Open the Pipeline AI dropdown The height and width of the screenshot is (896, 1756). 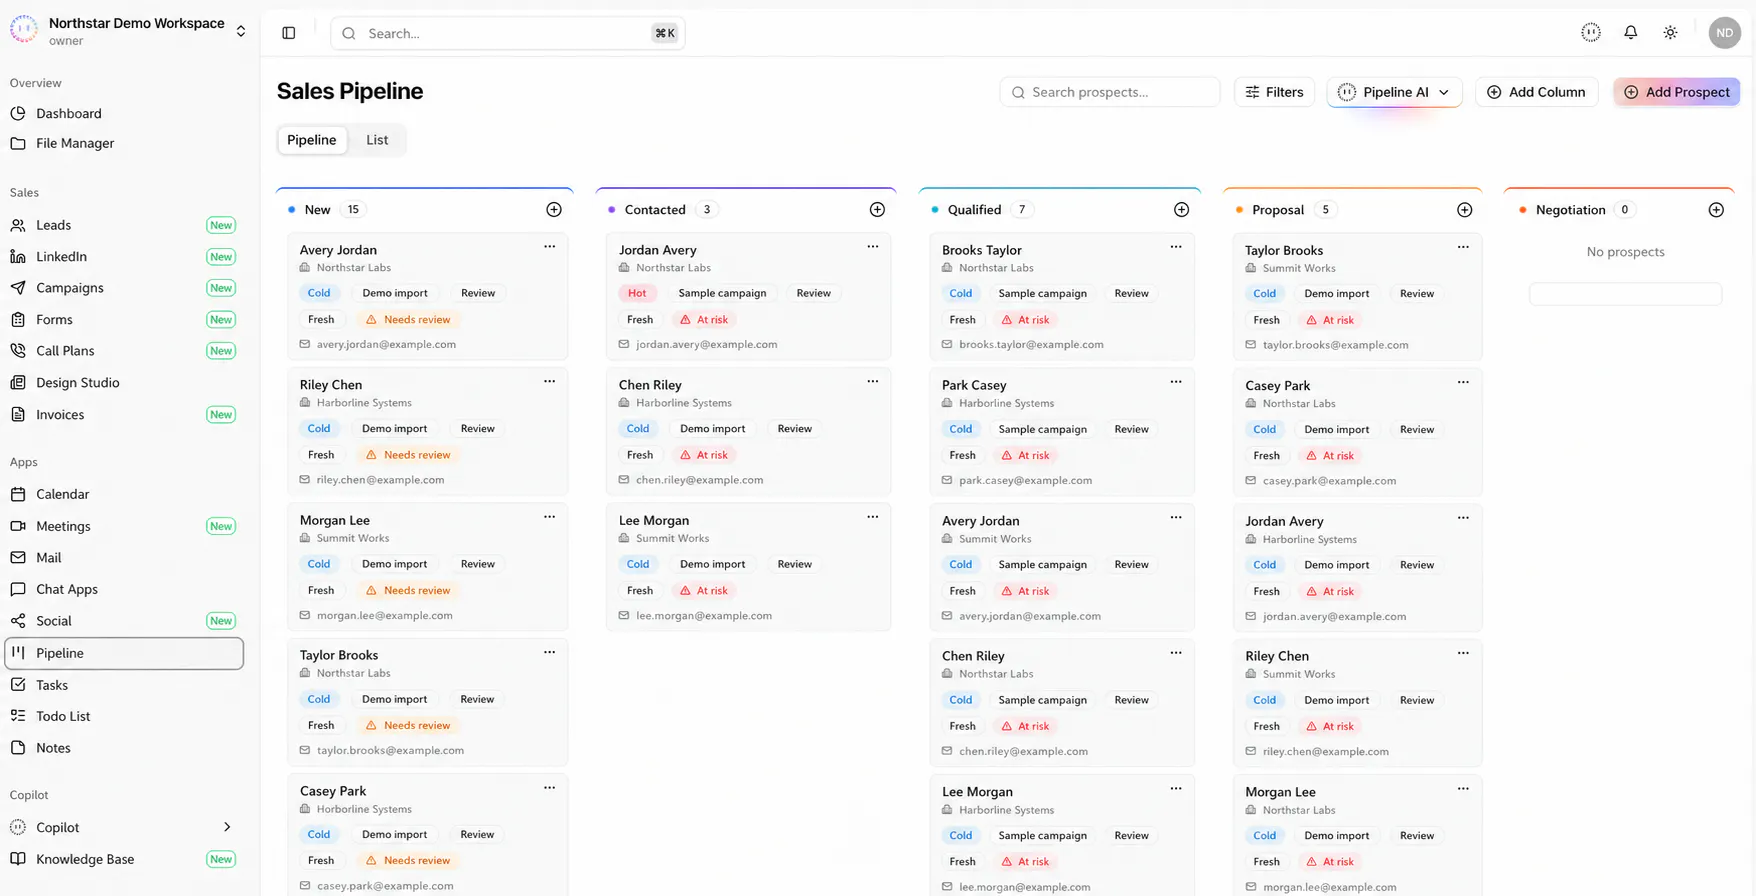coord(1394,92)
